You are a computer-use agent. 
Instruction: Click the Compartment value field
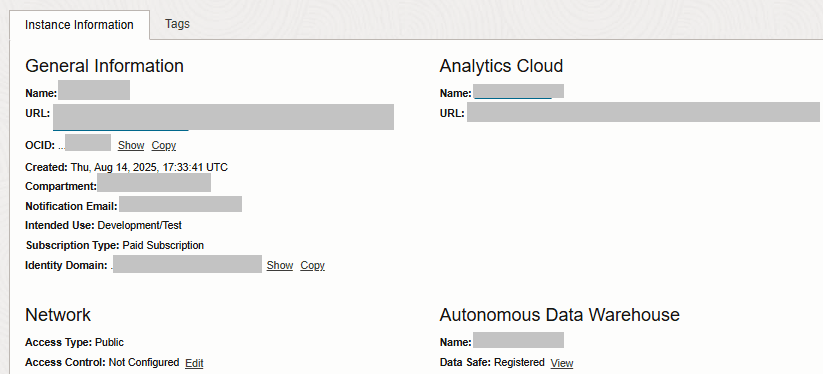pos(154,183)
